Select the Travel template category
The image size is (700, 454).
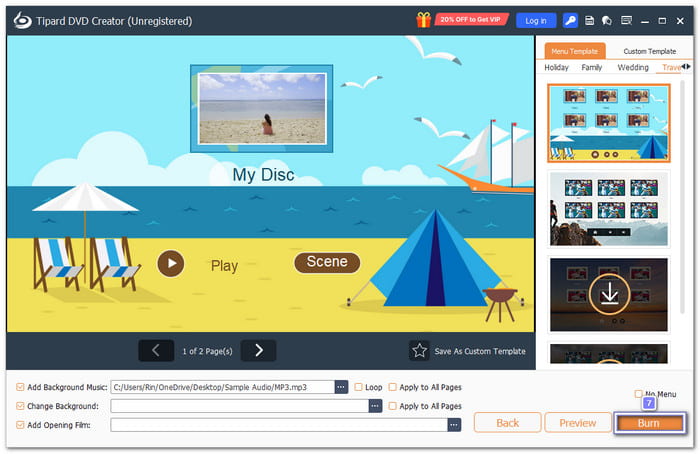(671, 67)
